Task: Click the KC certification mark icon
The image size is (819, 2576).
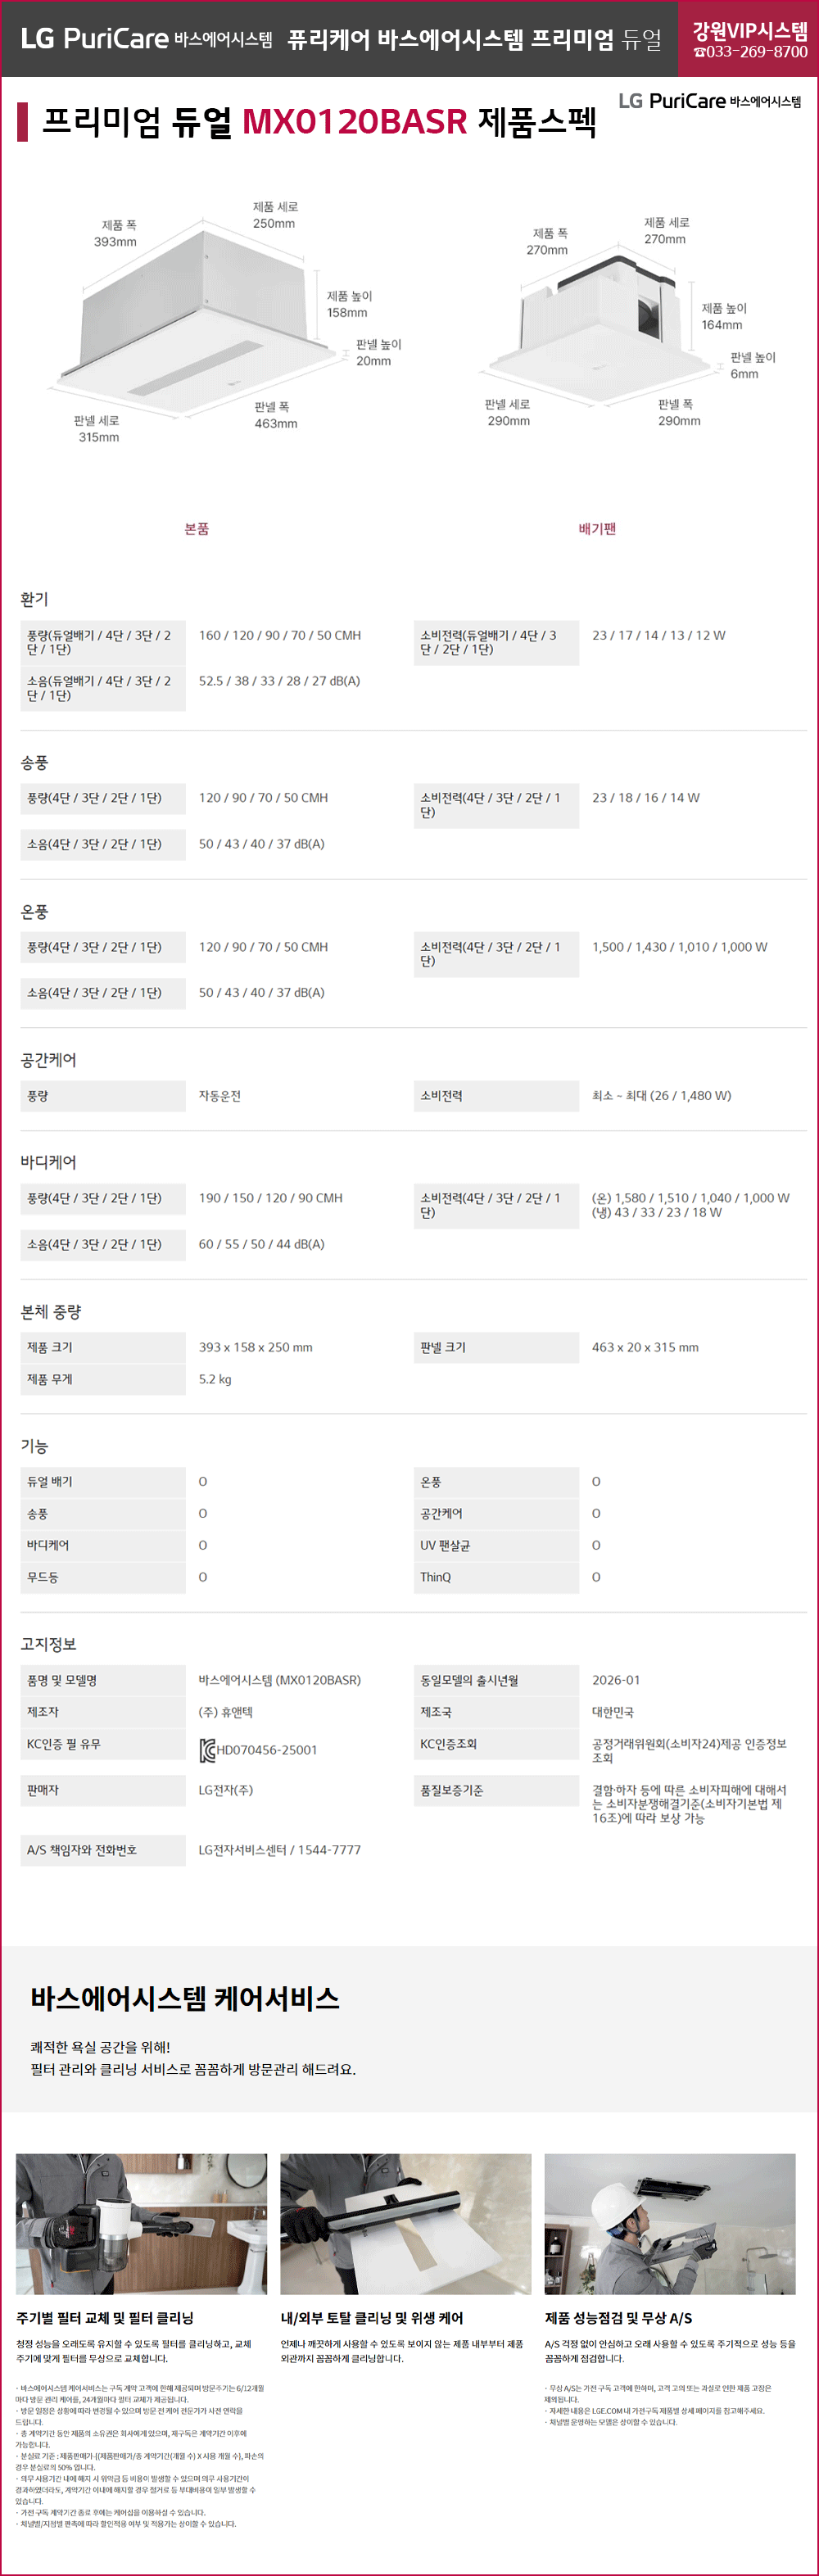Action: pyautogui.click(x=207, y=1750)
